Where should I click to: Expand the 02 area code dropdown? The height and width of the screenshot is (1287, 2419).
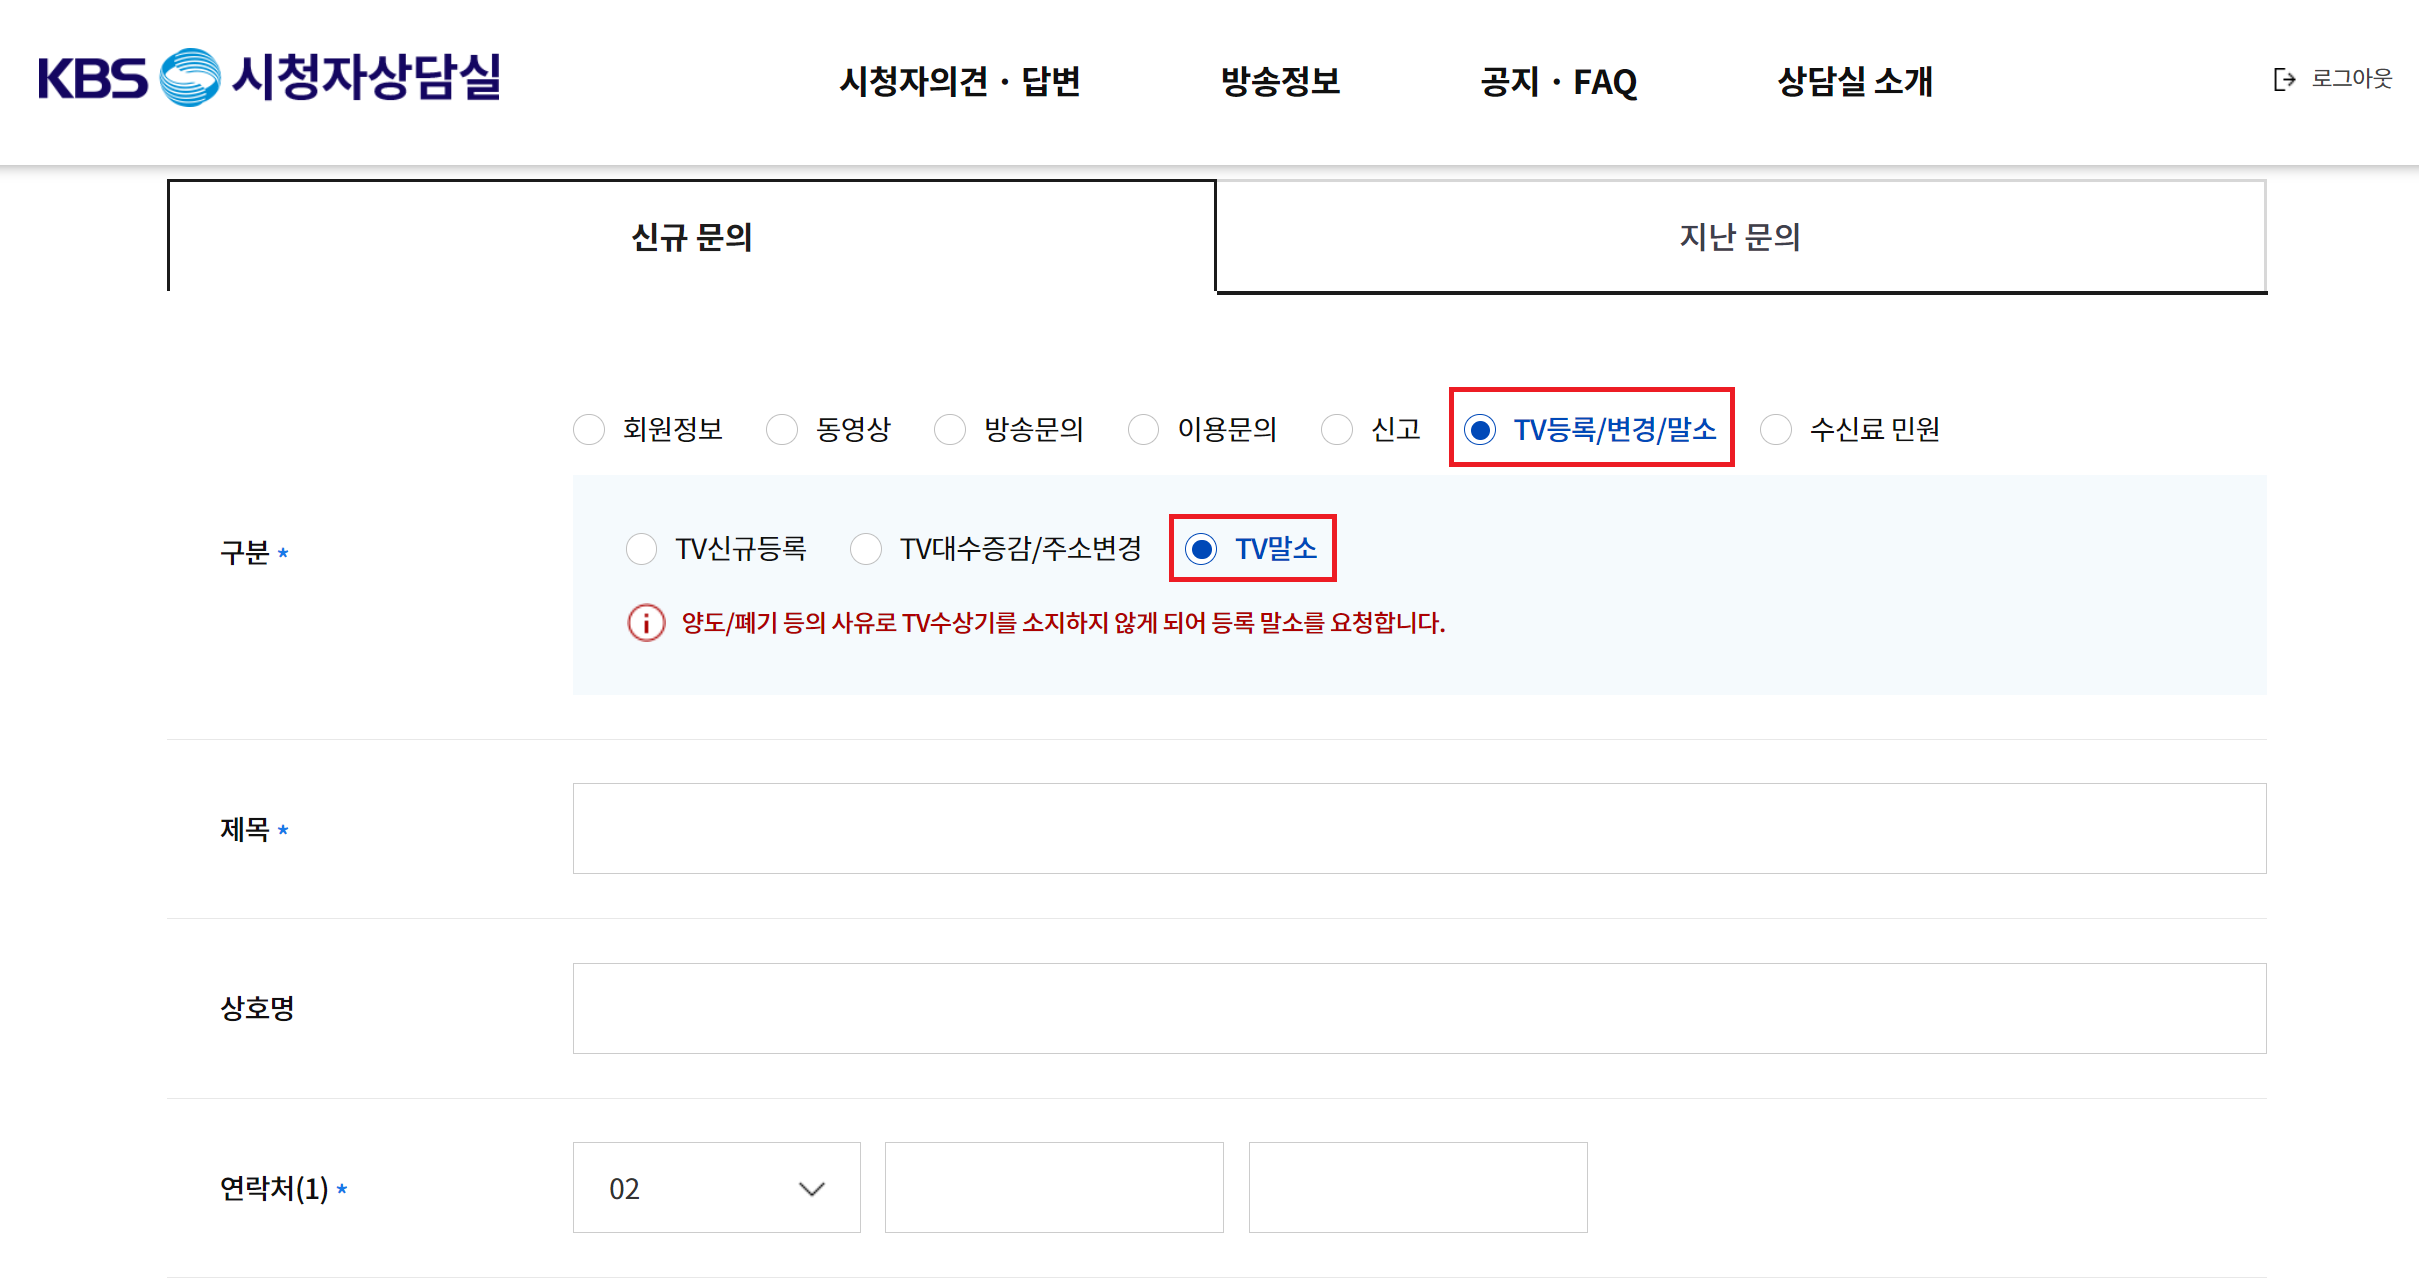tap(716, 1188)
